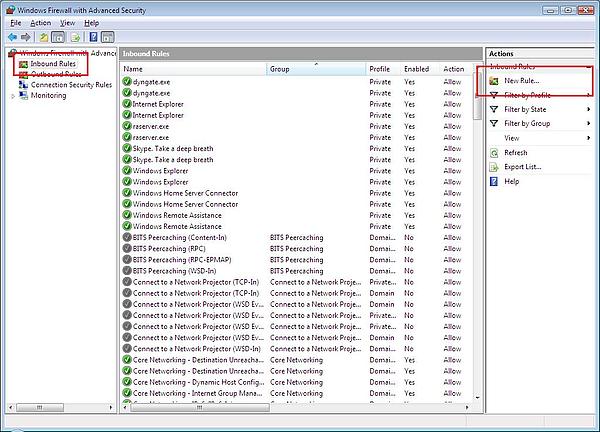Screen dimensions: 600x432
Task: Click the Export List toolbar icon
Action: (75, 37)
